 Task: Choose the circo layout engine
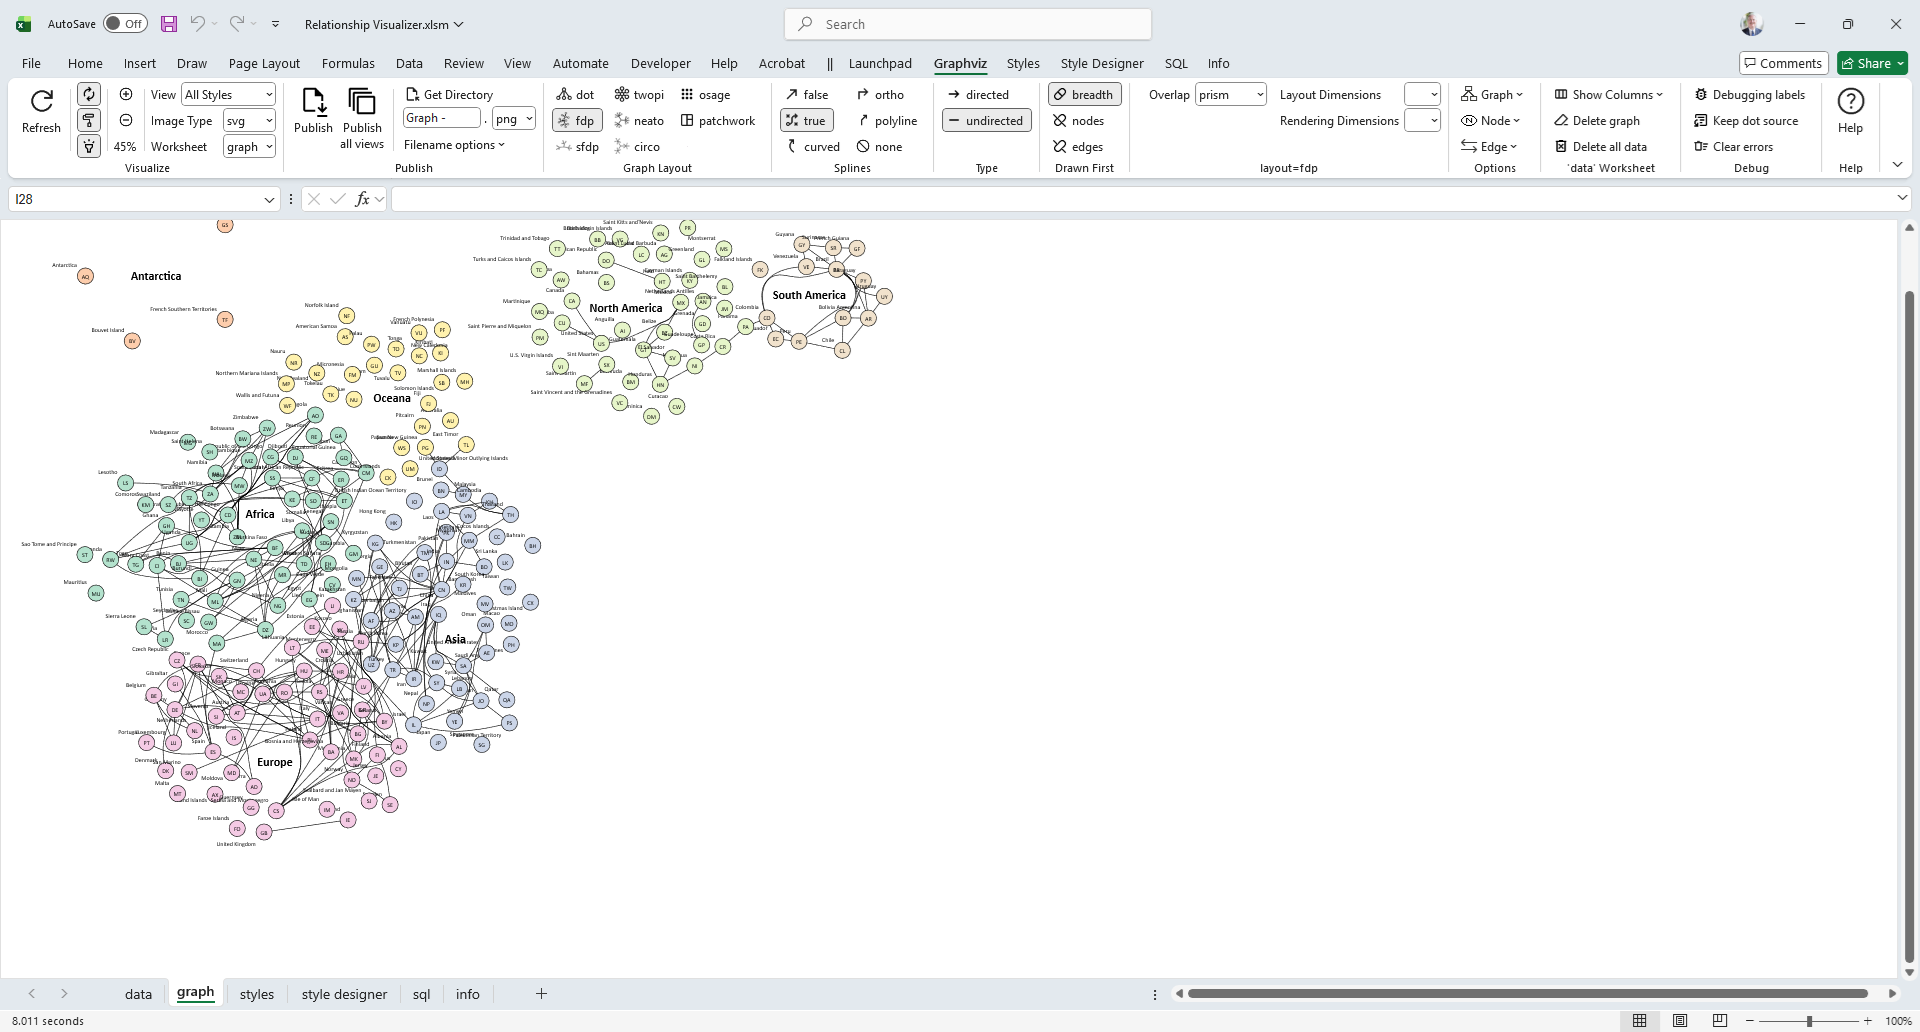[637, 147]
